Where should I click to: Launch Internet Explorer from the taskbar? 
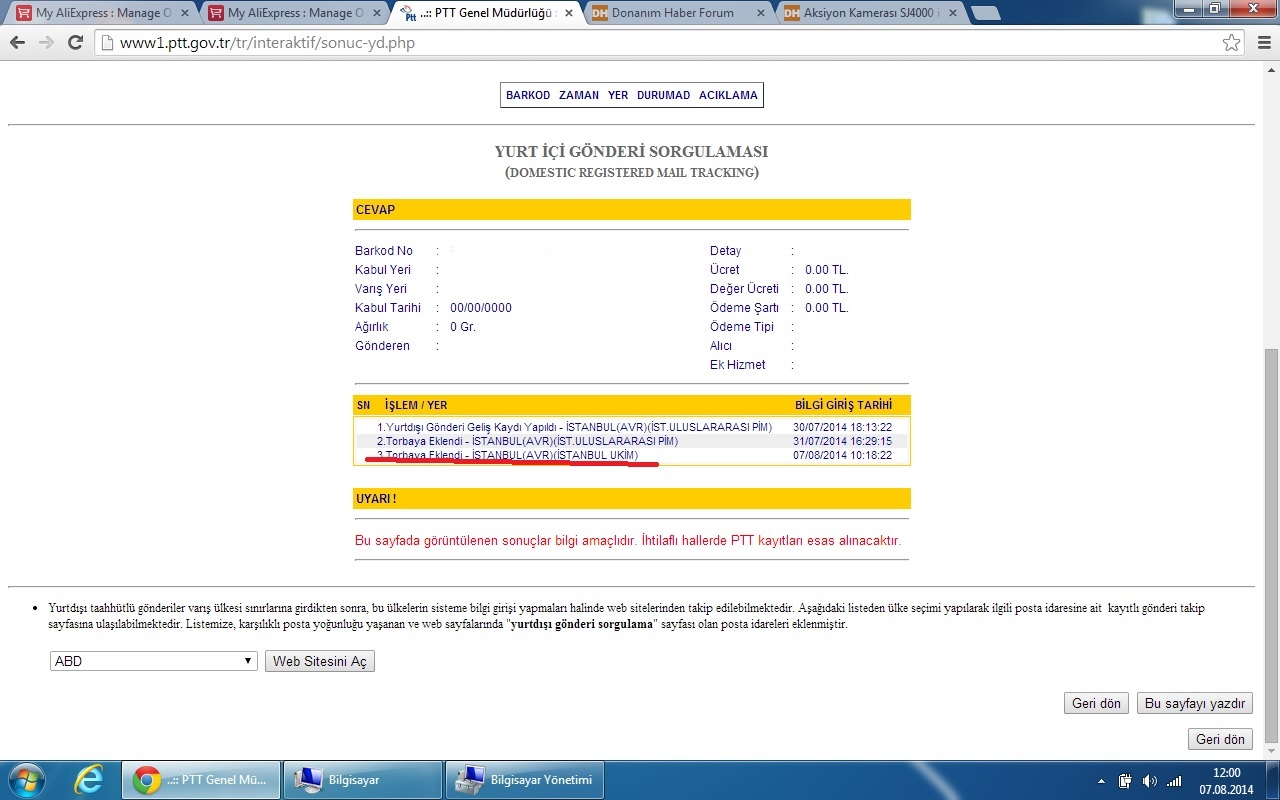(89, 780)
